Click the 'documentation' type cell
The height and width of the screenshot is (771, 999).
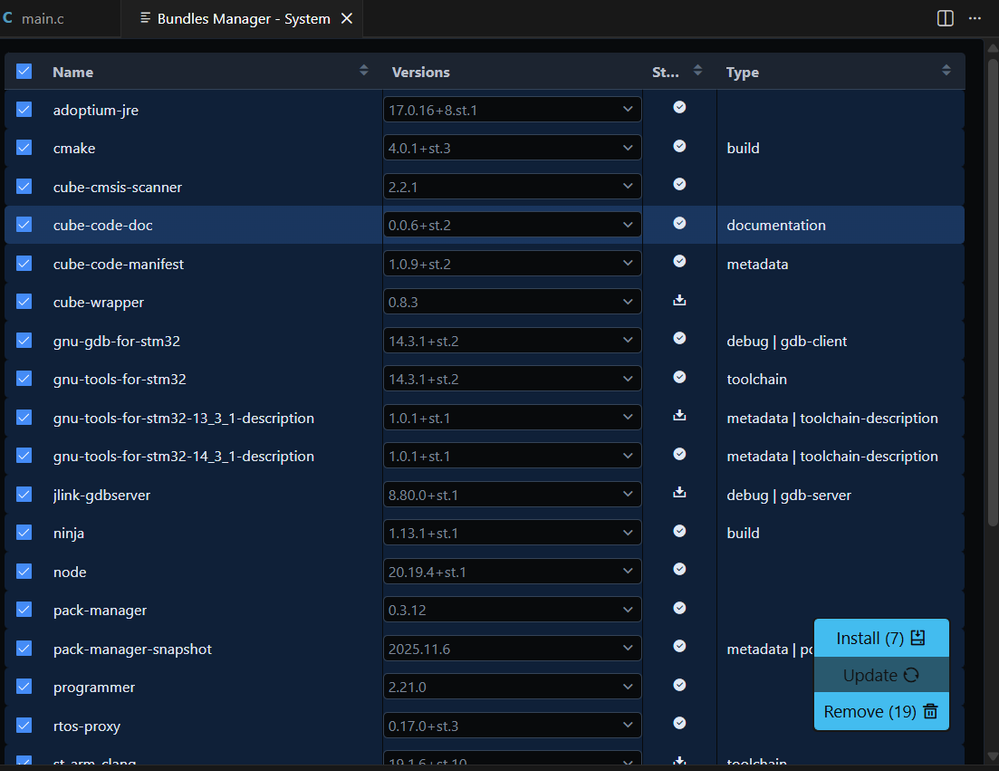point(776,225)
